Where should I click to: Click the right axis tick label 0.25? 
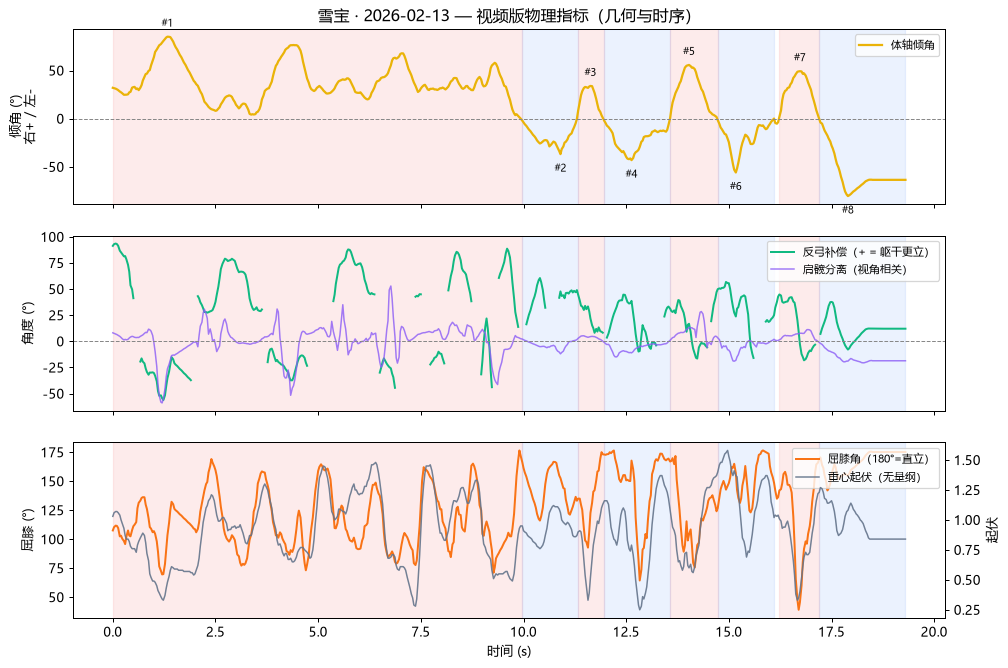click(x=968, y=610)
